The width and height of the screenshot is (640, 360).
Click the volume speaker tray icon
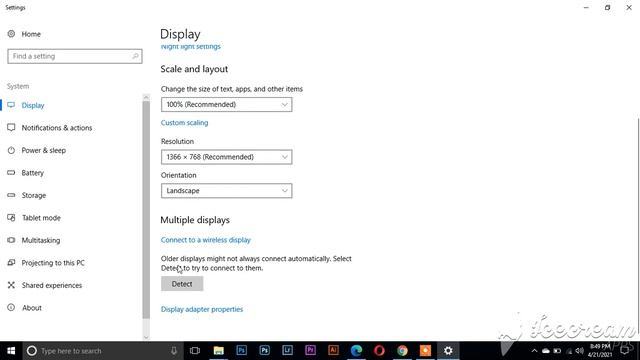(x=580, y=351)
